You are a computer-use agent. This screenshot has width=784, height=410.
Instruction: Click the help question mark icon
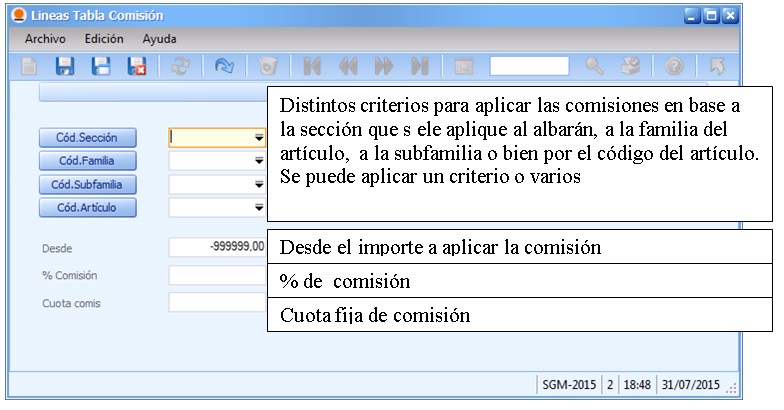point(674,67)
